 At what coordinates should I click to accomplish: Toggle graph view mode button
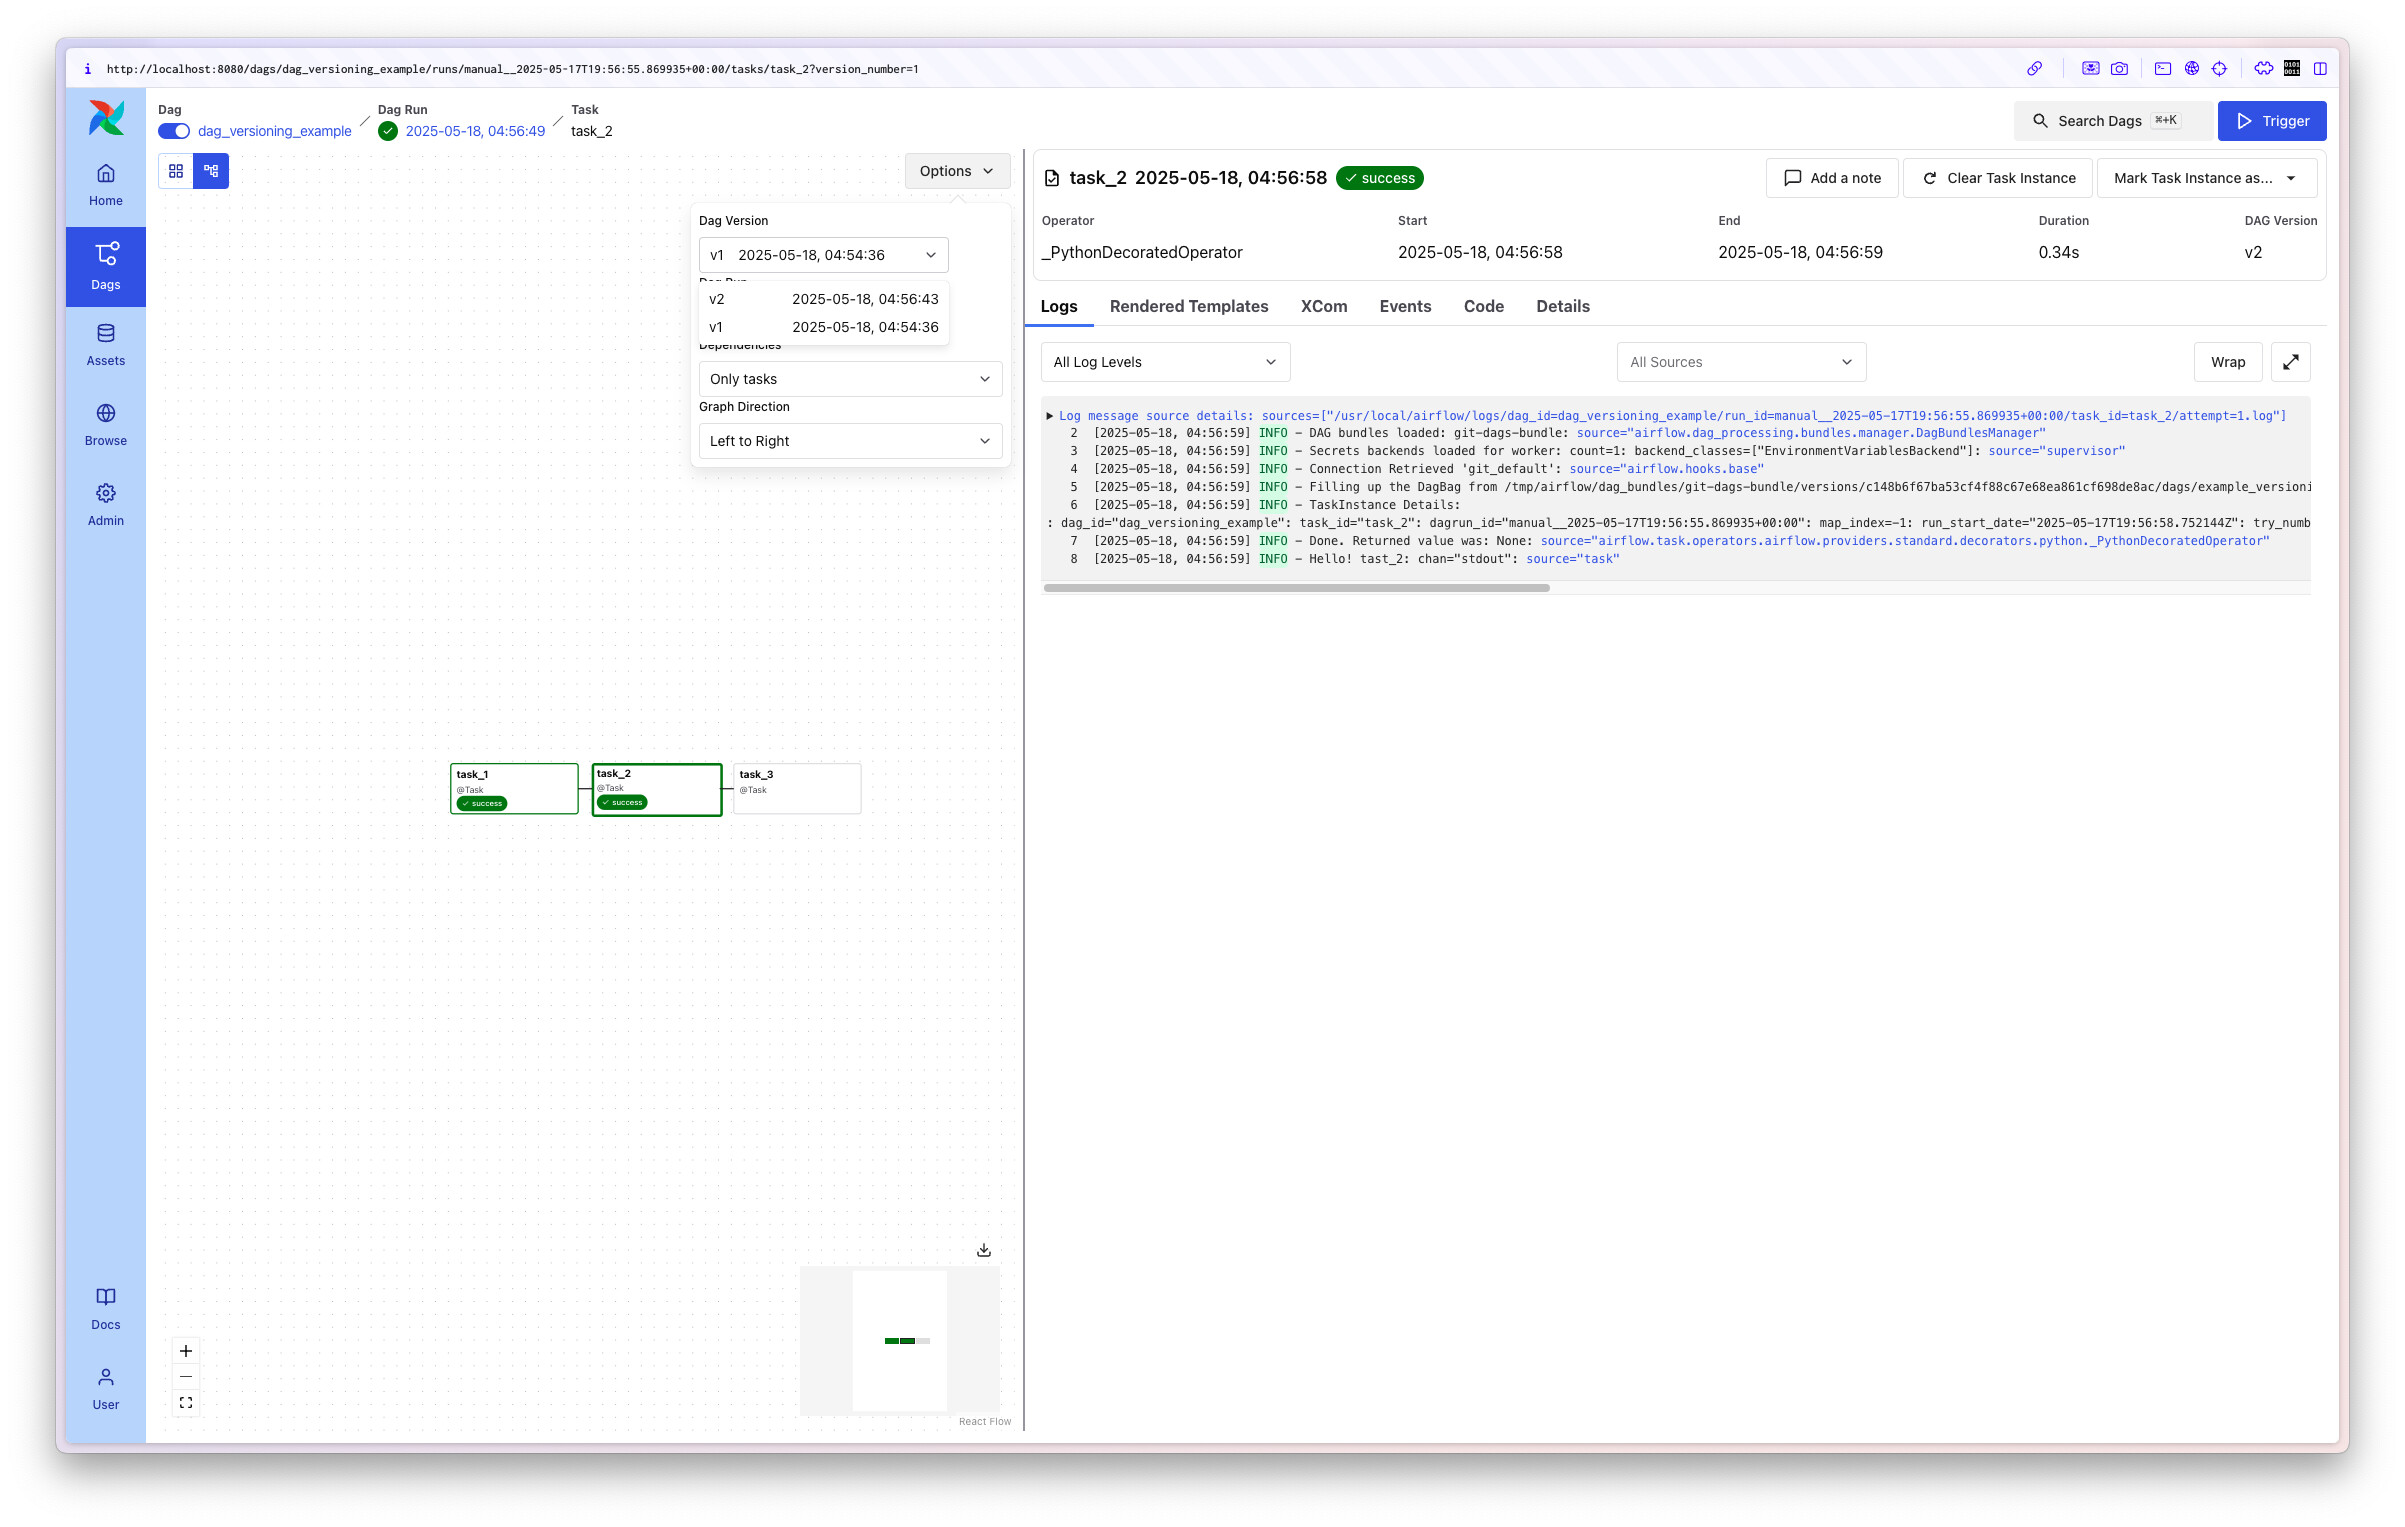(211, 171)
